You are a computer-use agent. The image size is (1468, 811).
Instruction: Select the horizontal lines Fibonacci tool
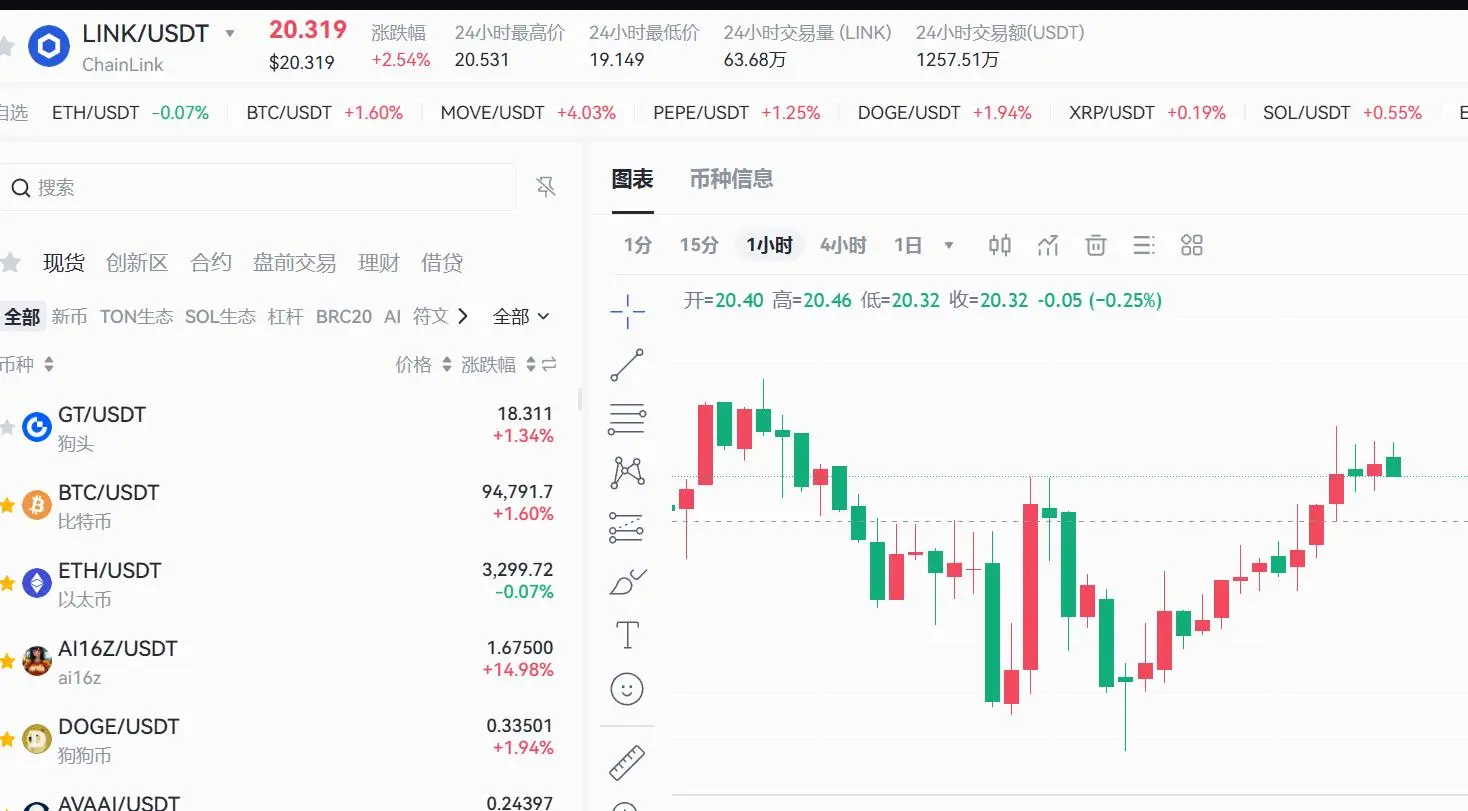point(627,419)
